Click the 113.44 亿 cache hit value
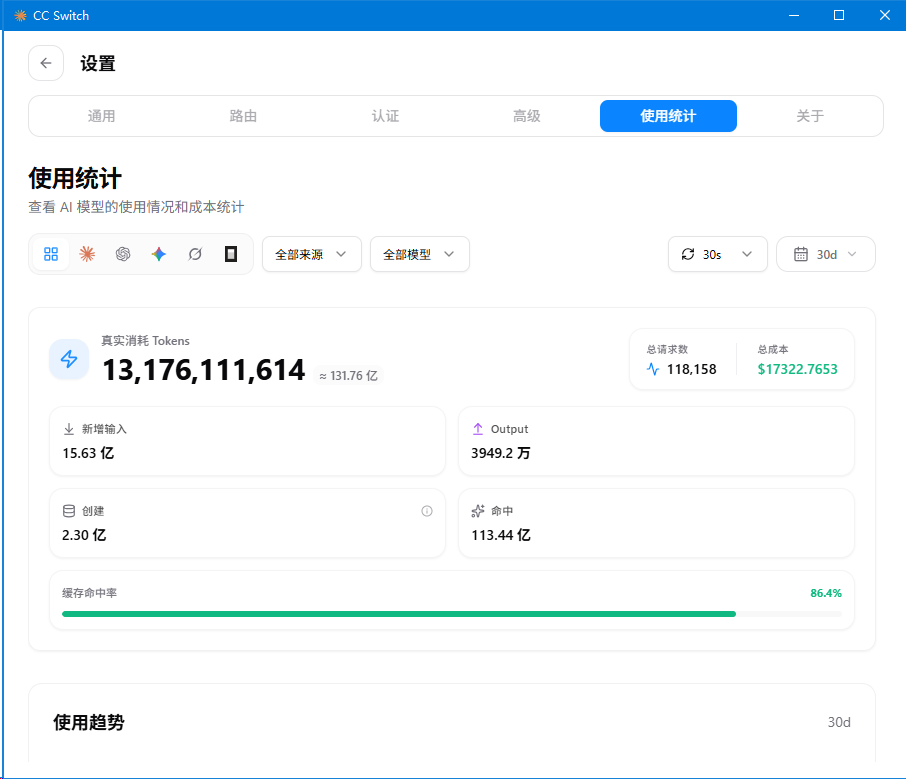Screen dimensions: 906x779 pyautogui.click(x=501, y=535)
